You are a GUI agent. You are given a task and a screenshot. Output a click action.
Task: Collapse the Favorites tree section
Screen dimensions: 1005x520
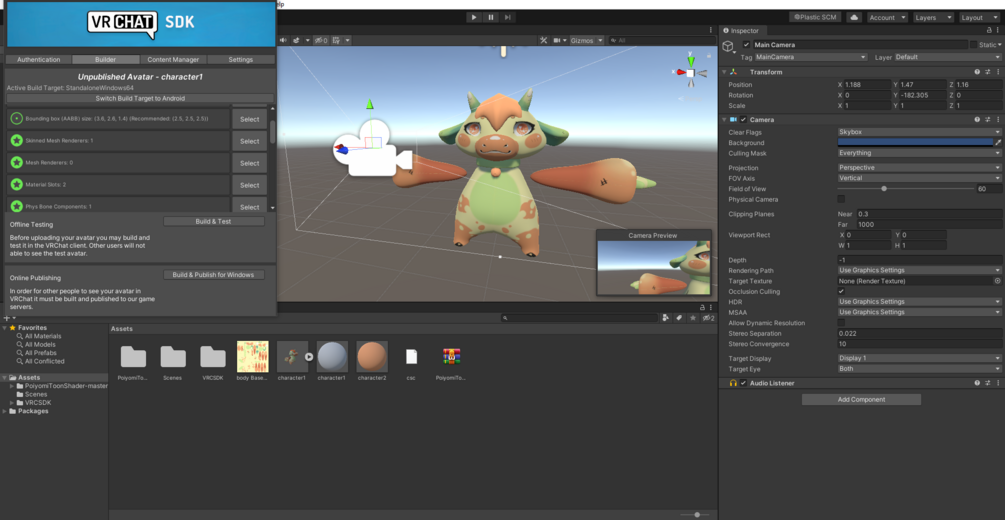pyautogui.click(x=4, y=328)
